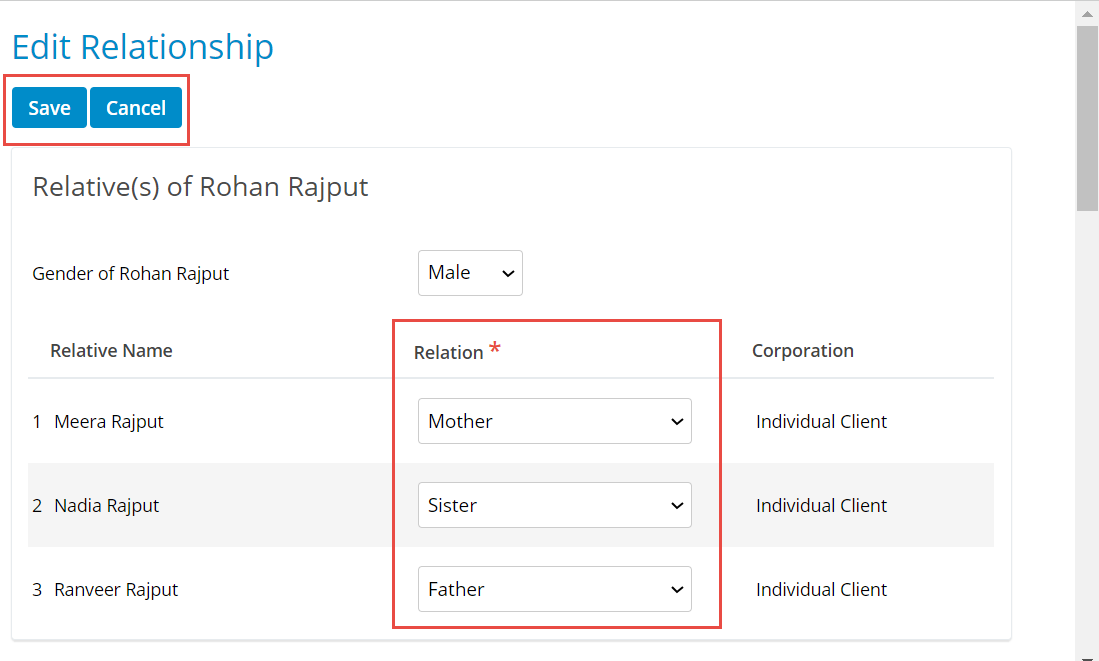Save the relationship changes
Viewport: 1099px width, 661px height.
[x=48, y=107]
